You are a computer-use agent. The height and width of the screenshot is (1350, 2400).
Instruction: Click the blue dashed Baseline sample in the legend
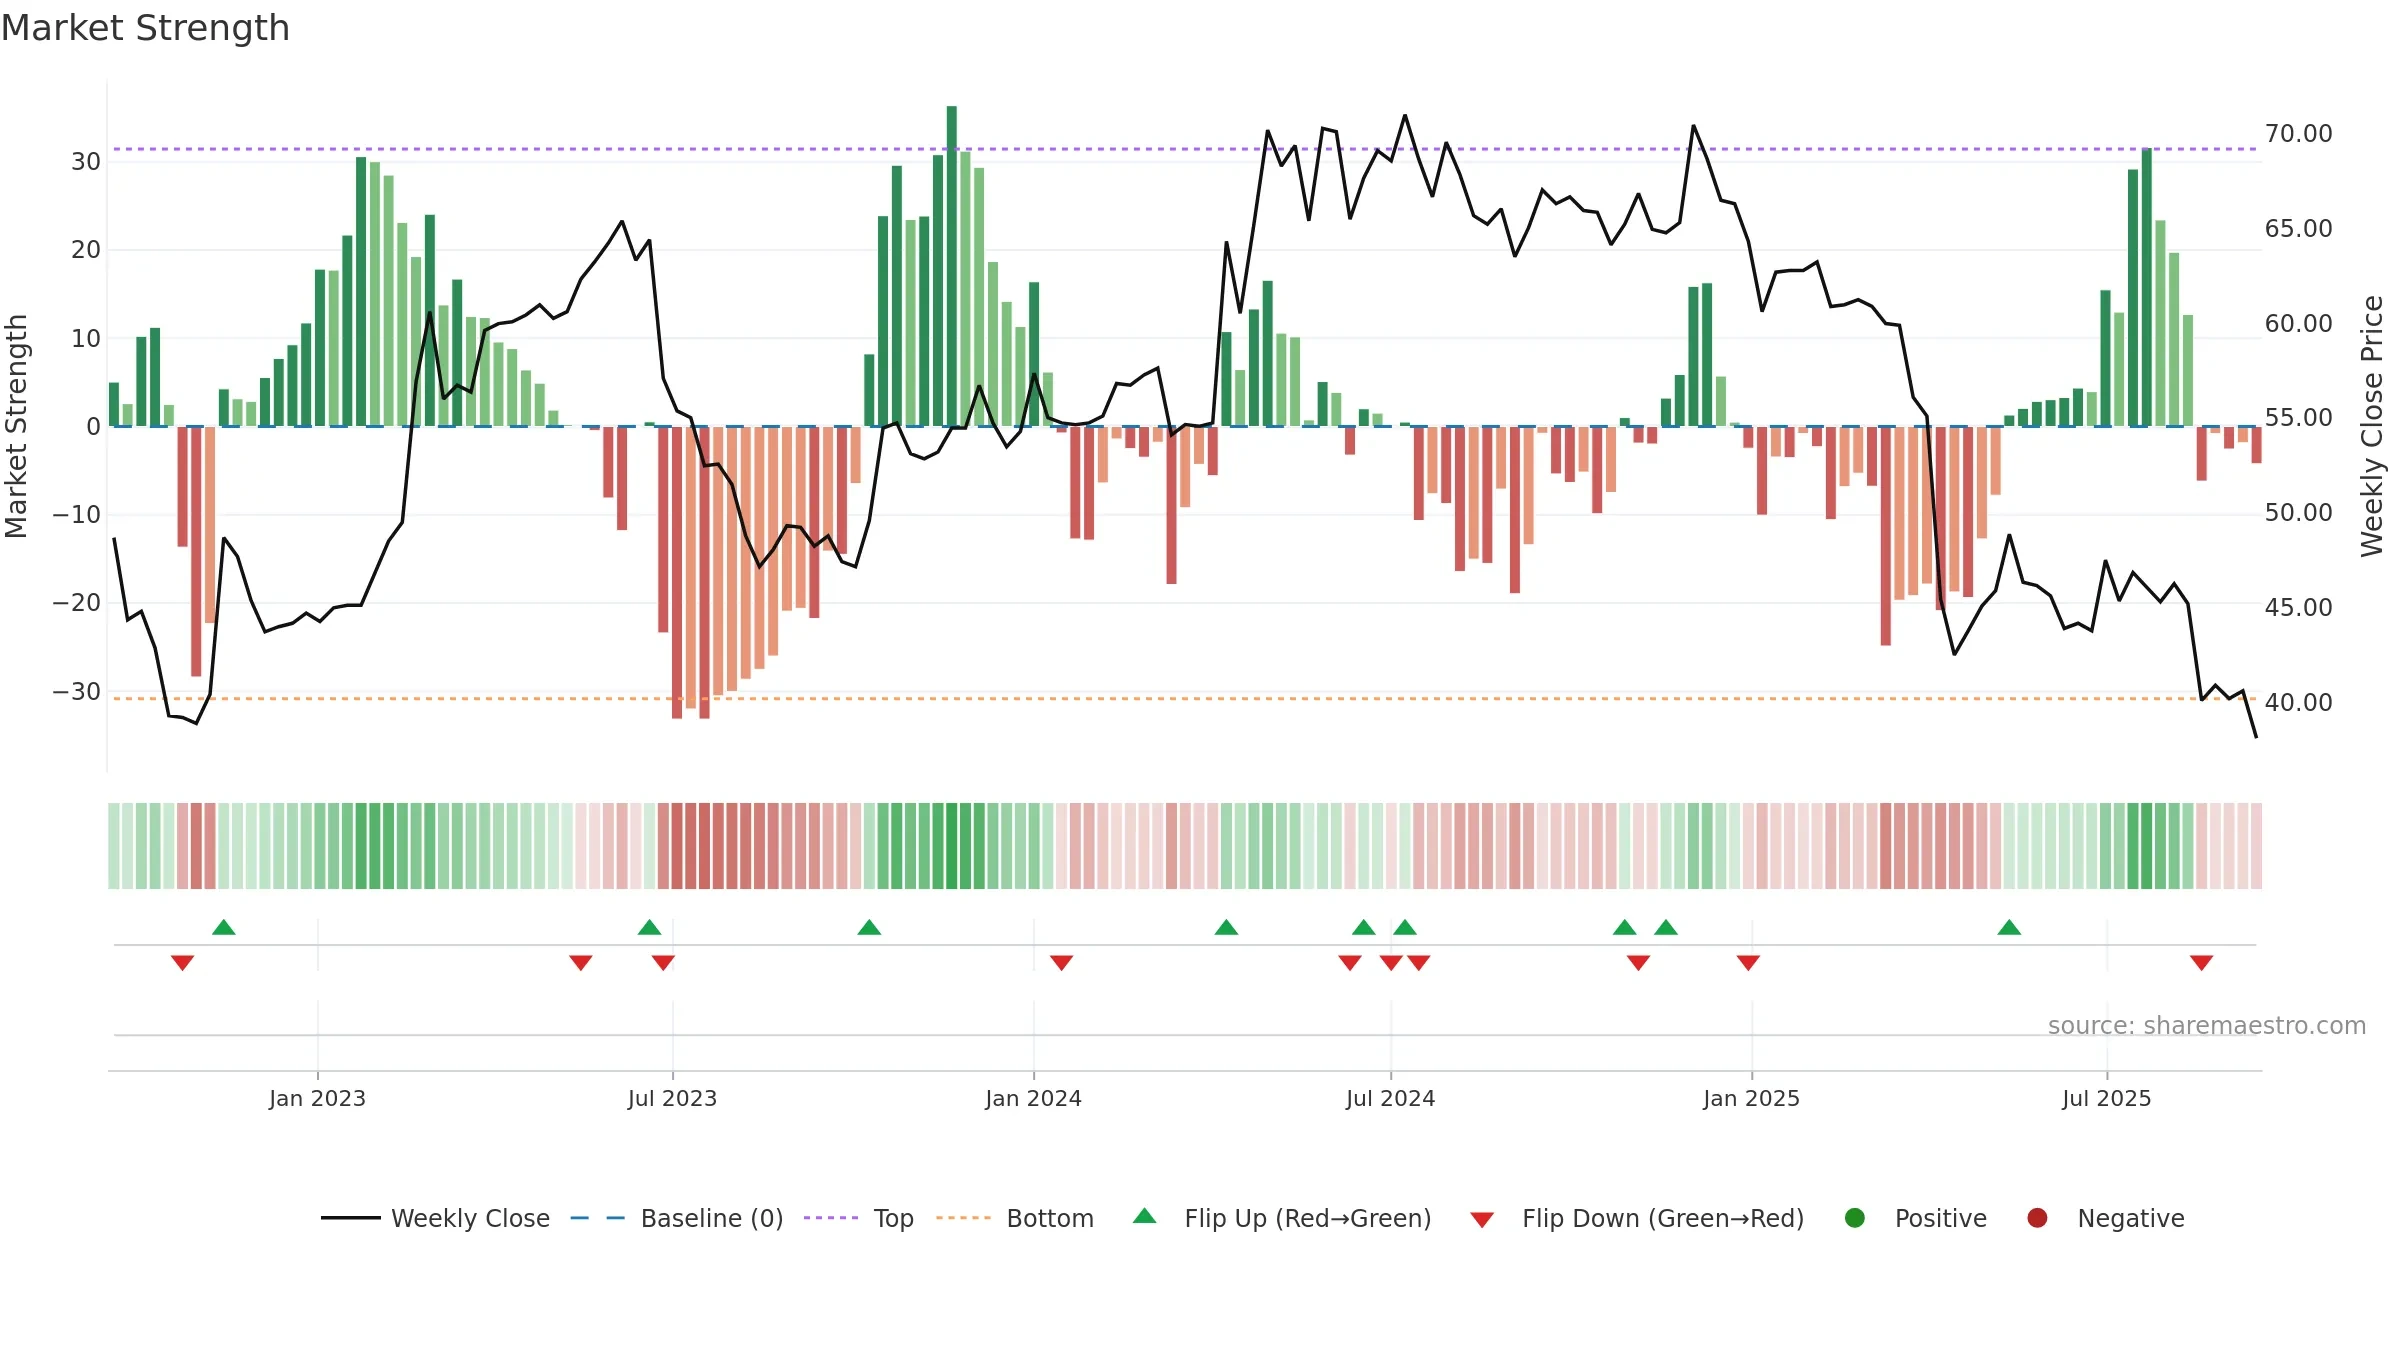click(598, 1218)
